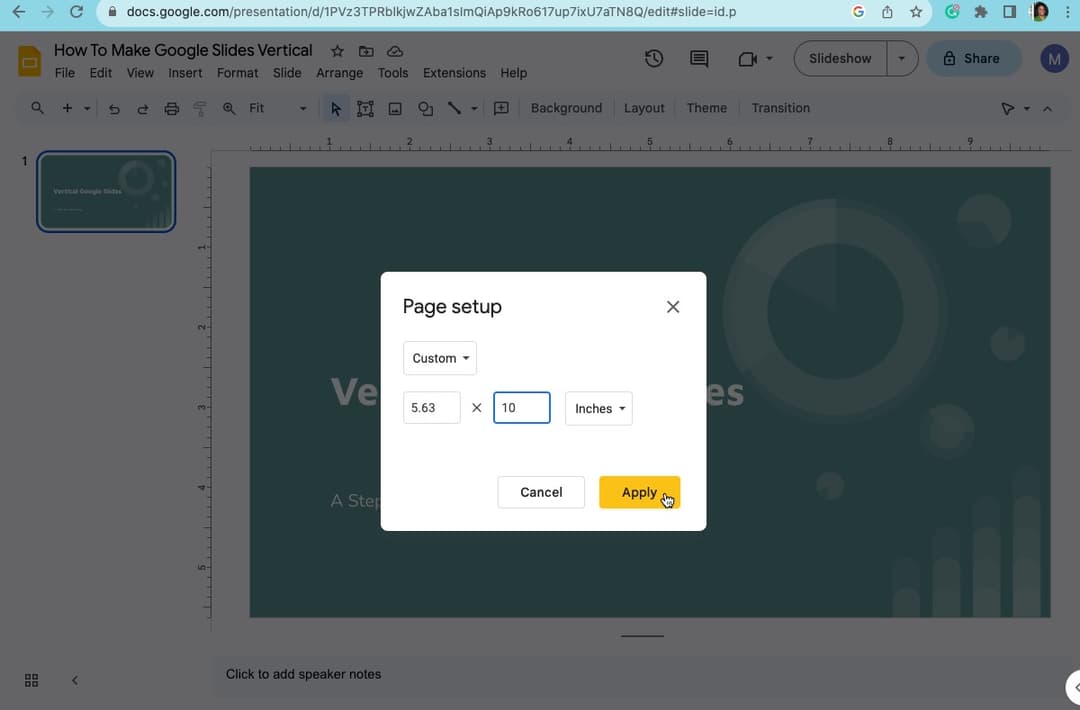Check the cloud save status icon
1080x710 pixels.
[395, 52]
